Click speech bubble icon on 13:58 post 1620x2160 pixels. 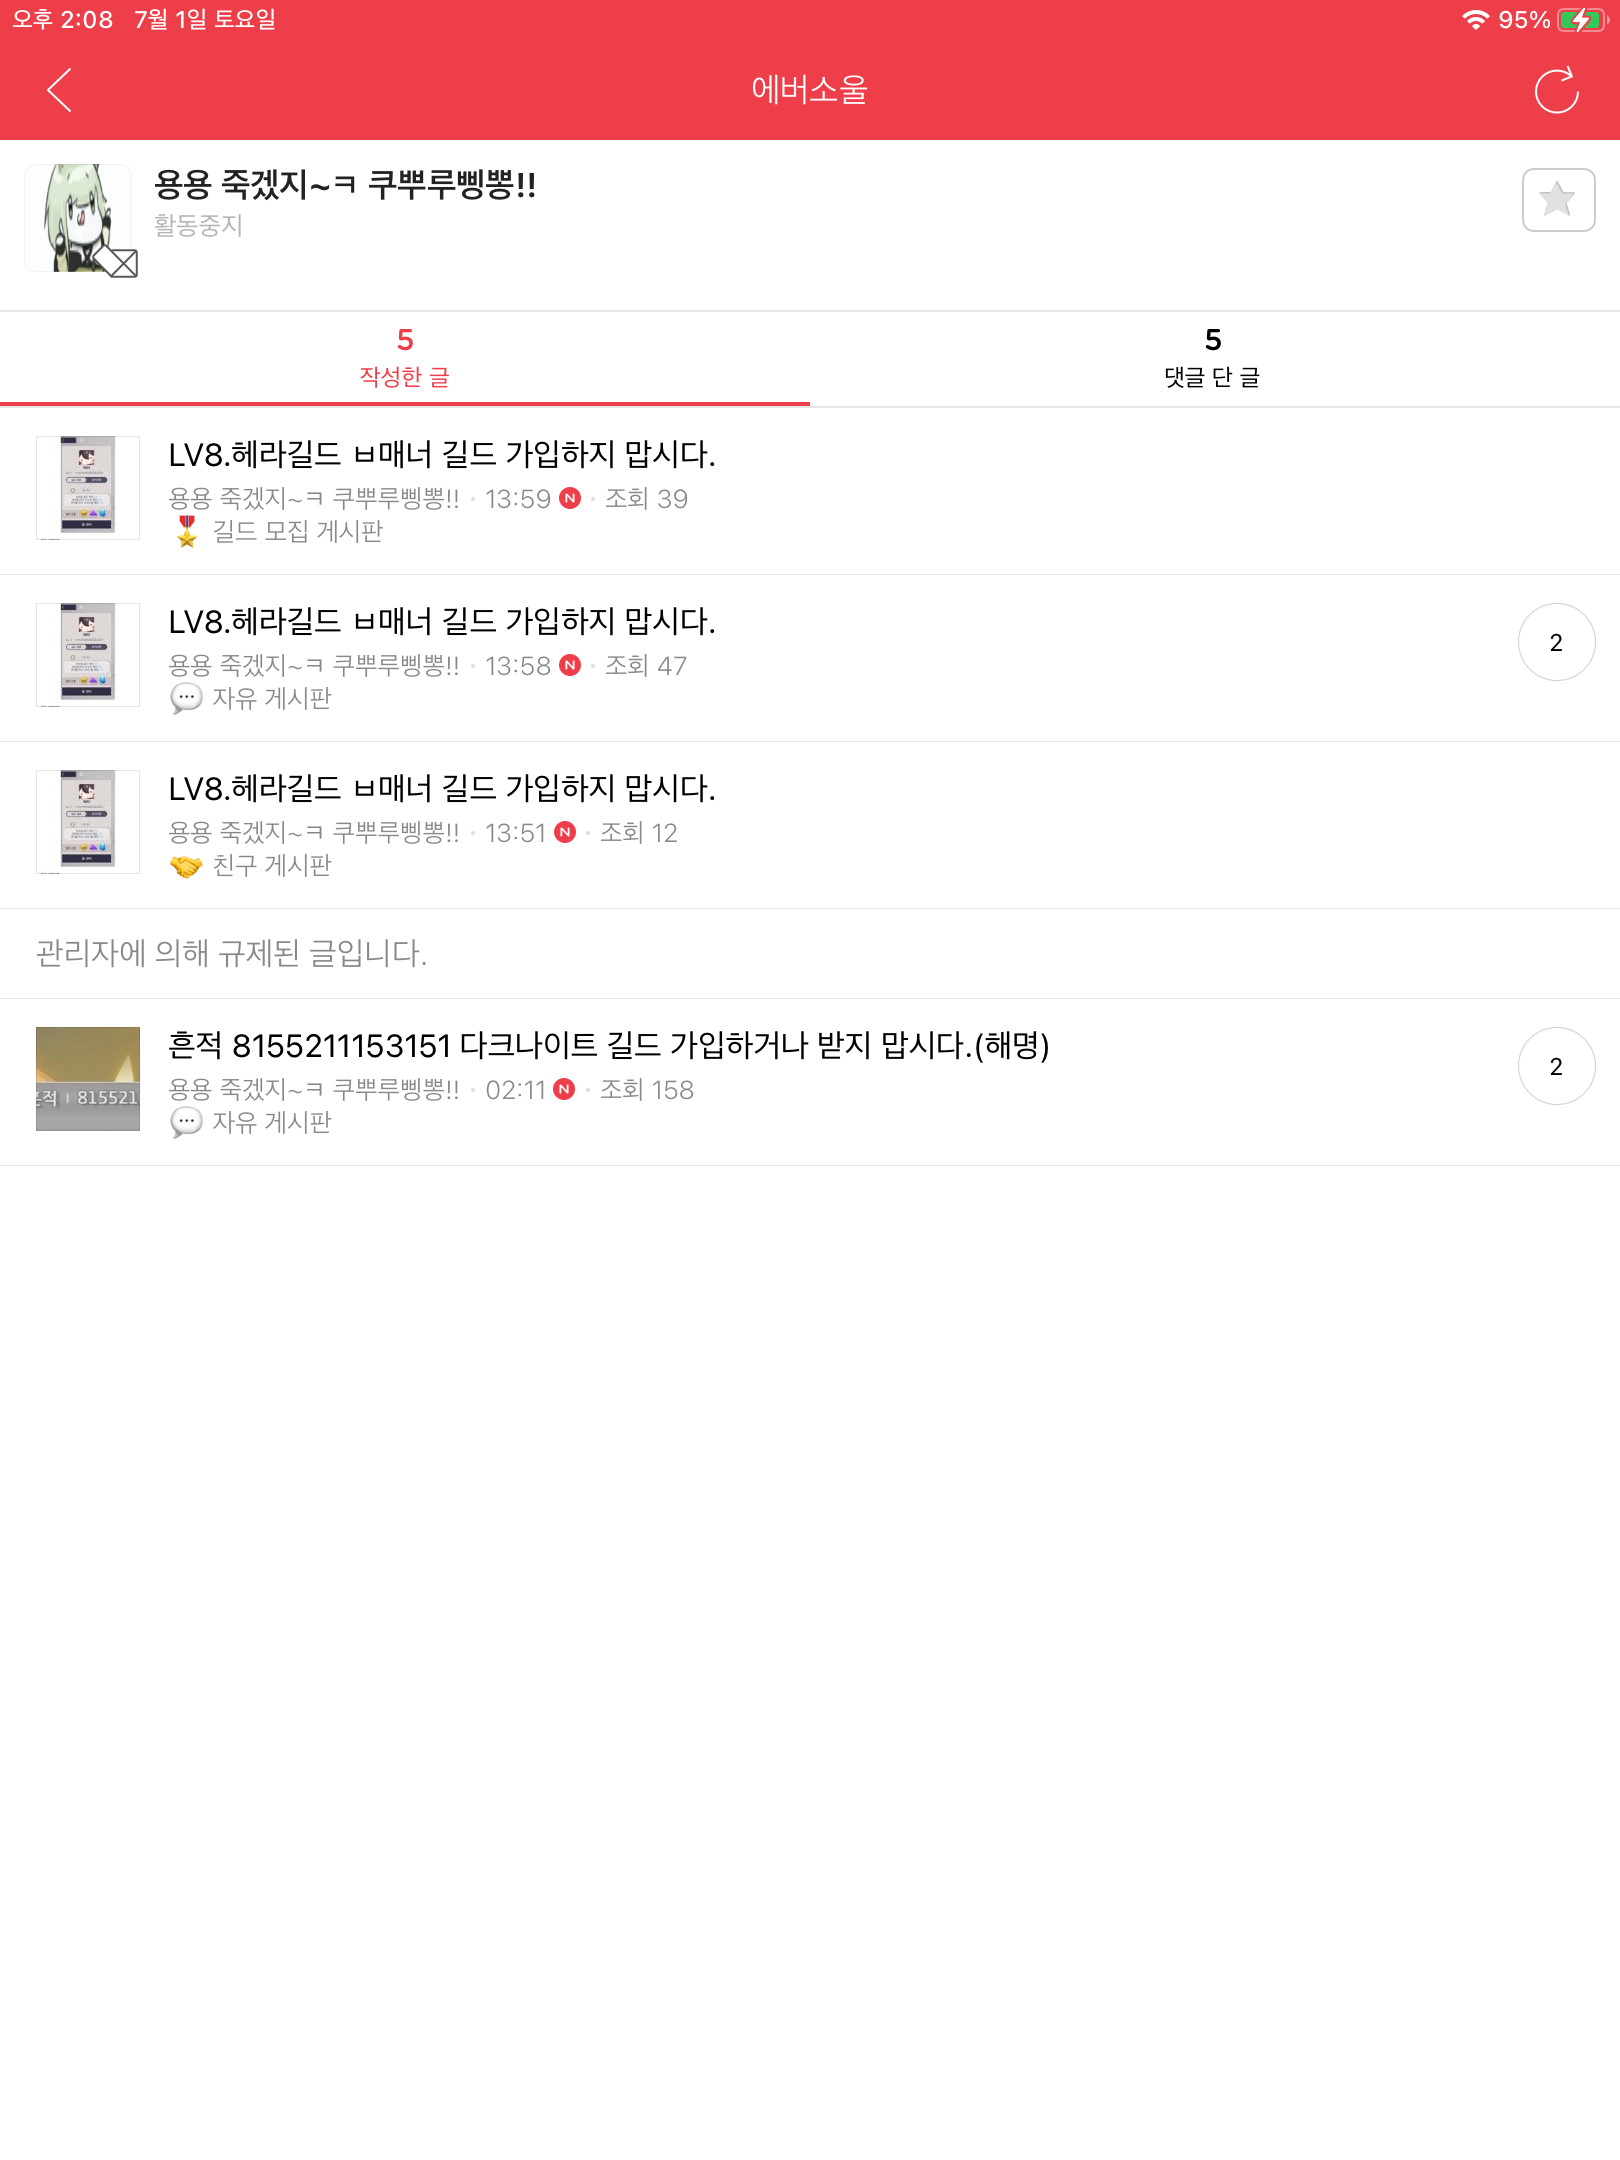point(186,698)
